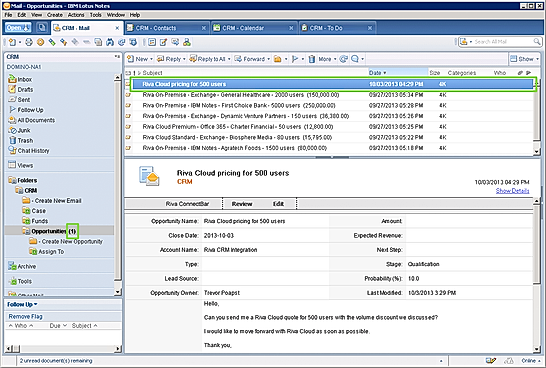Click the Move to Folder icon
The height and width of the screenshot is (368, 546).
[x=278, y=59]
